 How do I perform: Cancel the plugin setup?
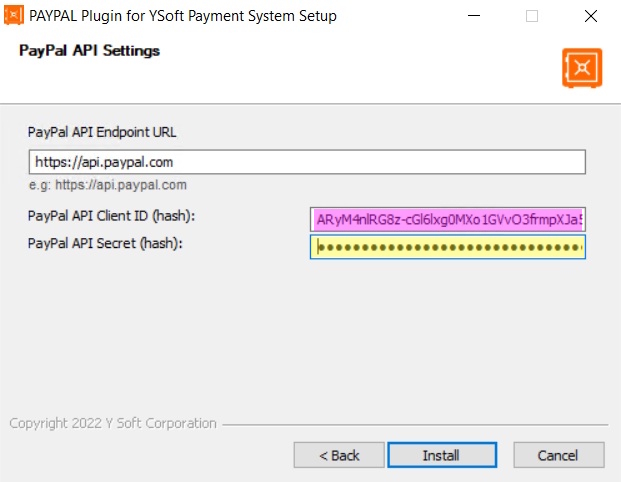[558, 455]
